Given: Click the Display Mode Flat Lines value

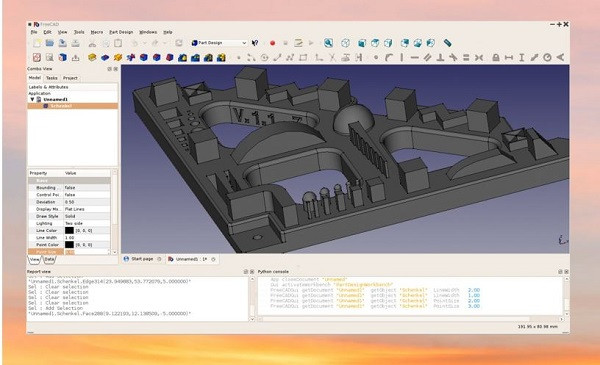Looking at the screenshot, I should pos(87,209).
